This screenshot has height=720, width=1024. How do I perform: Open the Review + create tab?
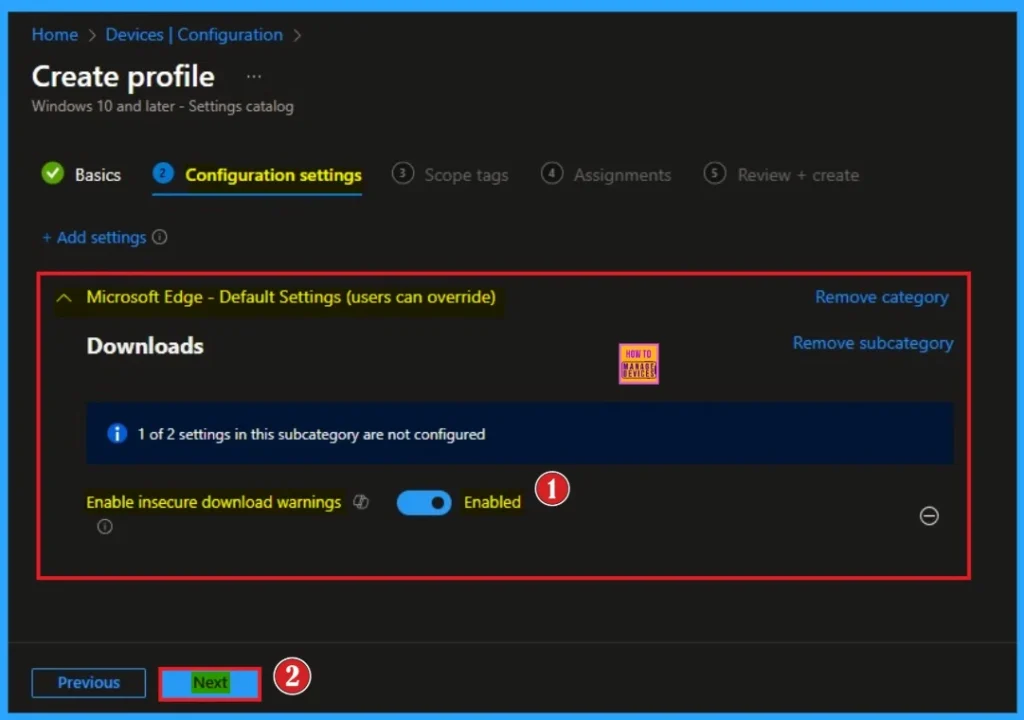[x=781, y=175]
